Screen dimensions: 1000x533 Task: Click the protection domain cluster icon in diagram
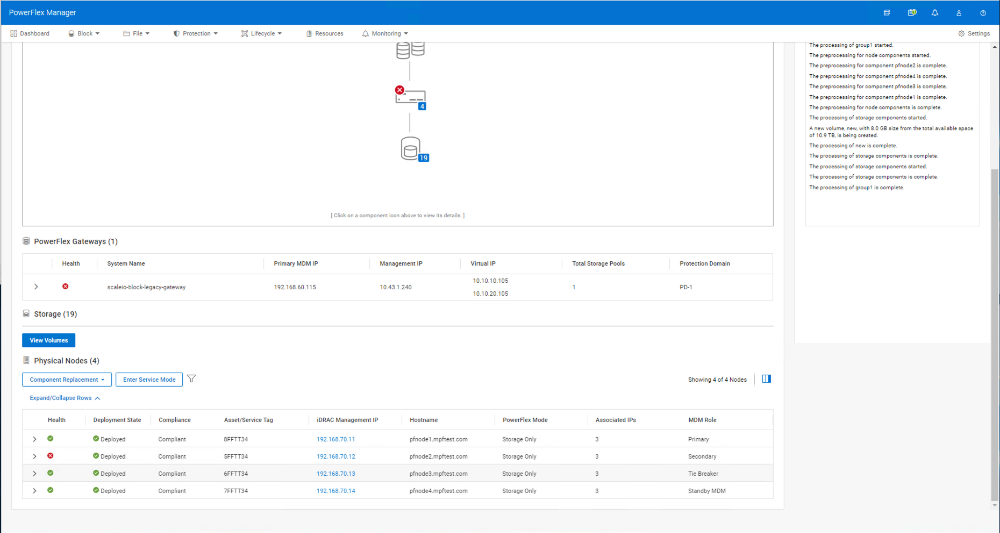(x=410, y=47)
